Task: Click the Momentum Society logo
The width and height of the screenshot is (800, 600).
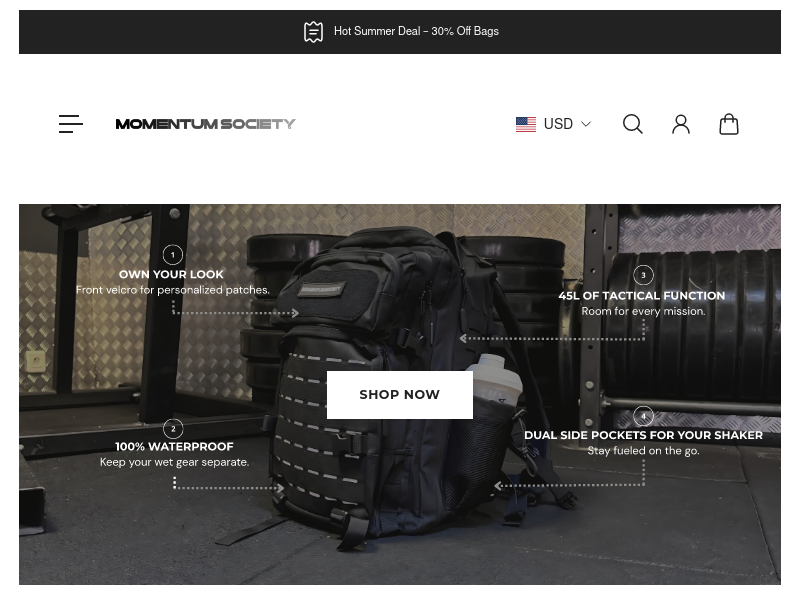Action: pos(206,124)
